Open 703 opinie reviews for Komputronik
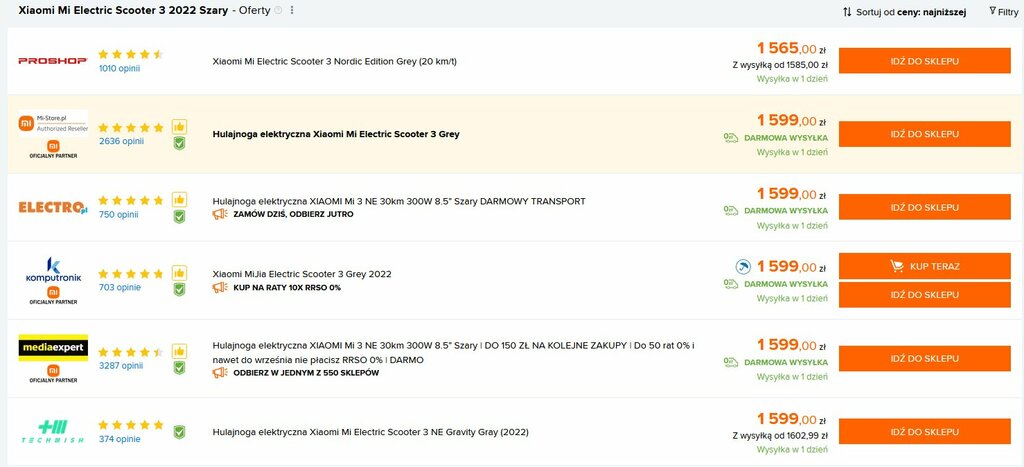This screenshot has width=1024, height=467. (120, 287)
